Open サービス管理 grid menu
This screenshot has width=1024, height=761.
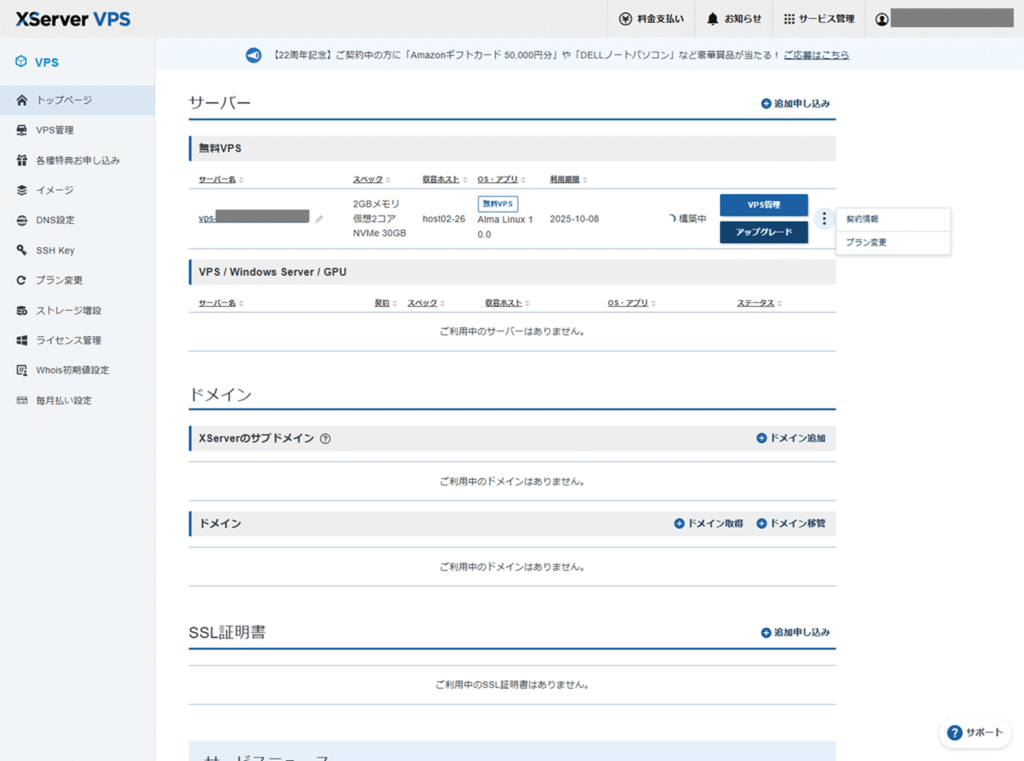click(789, 19)
